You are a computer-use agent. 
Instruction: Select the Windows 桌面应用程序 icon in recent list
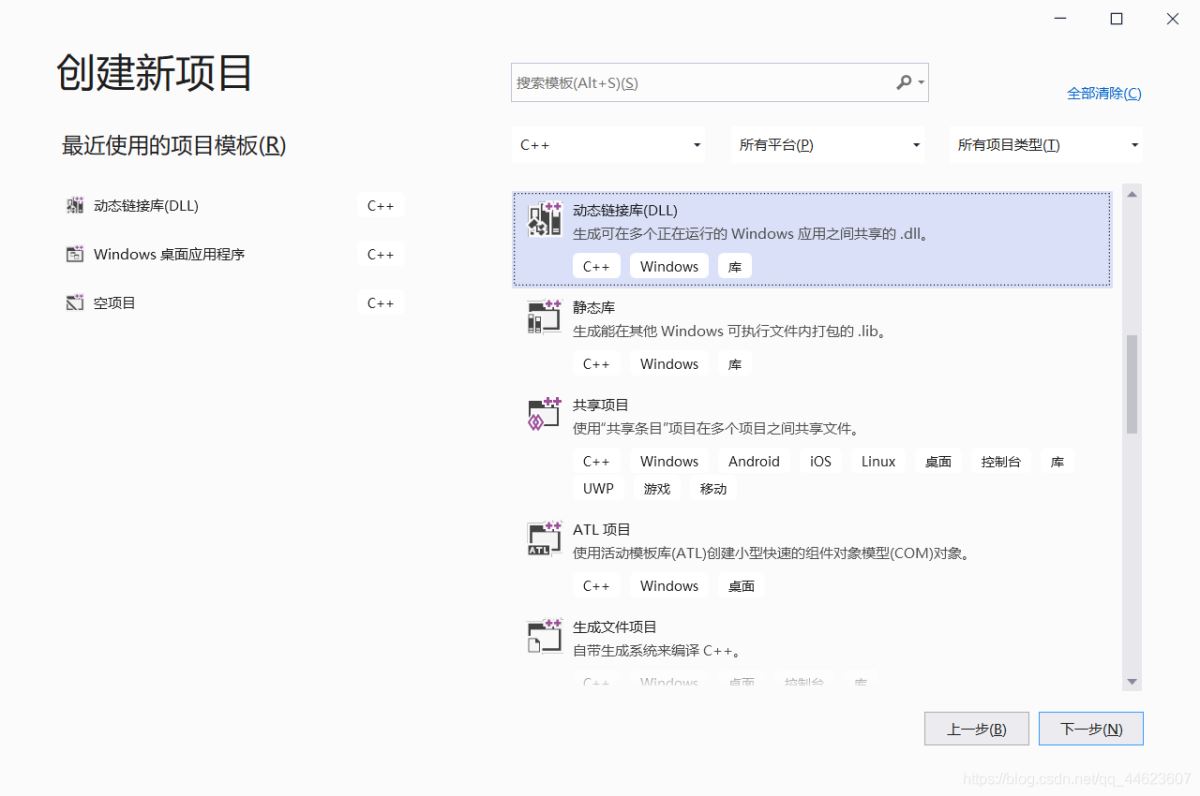coord(74,254)
